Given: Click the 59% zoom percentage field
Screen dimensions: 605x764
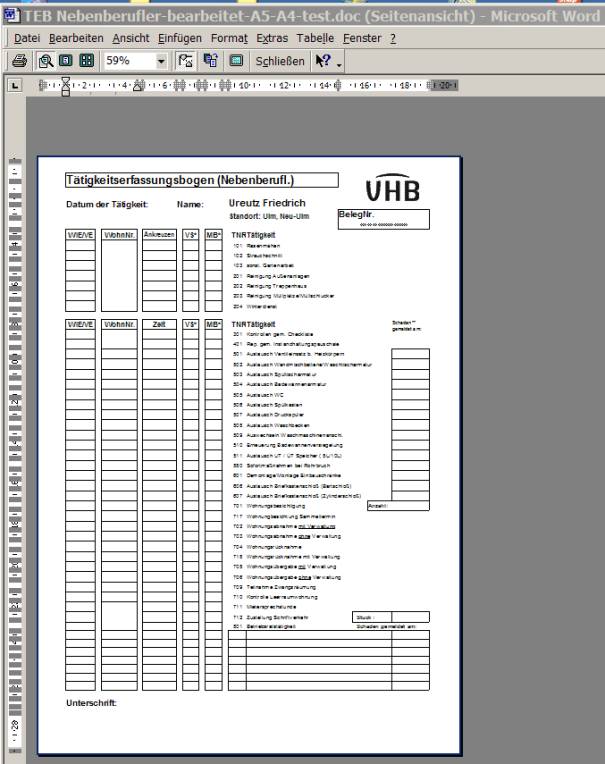Looking at the screenshot, I should (x=129, y=61).
